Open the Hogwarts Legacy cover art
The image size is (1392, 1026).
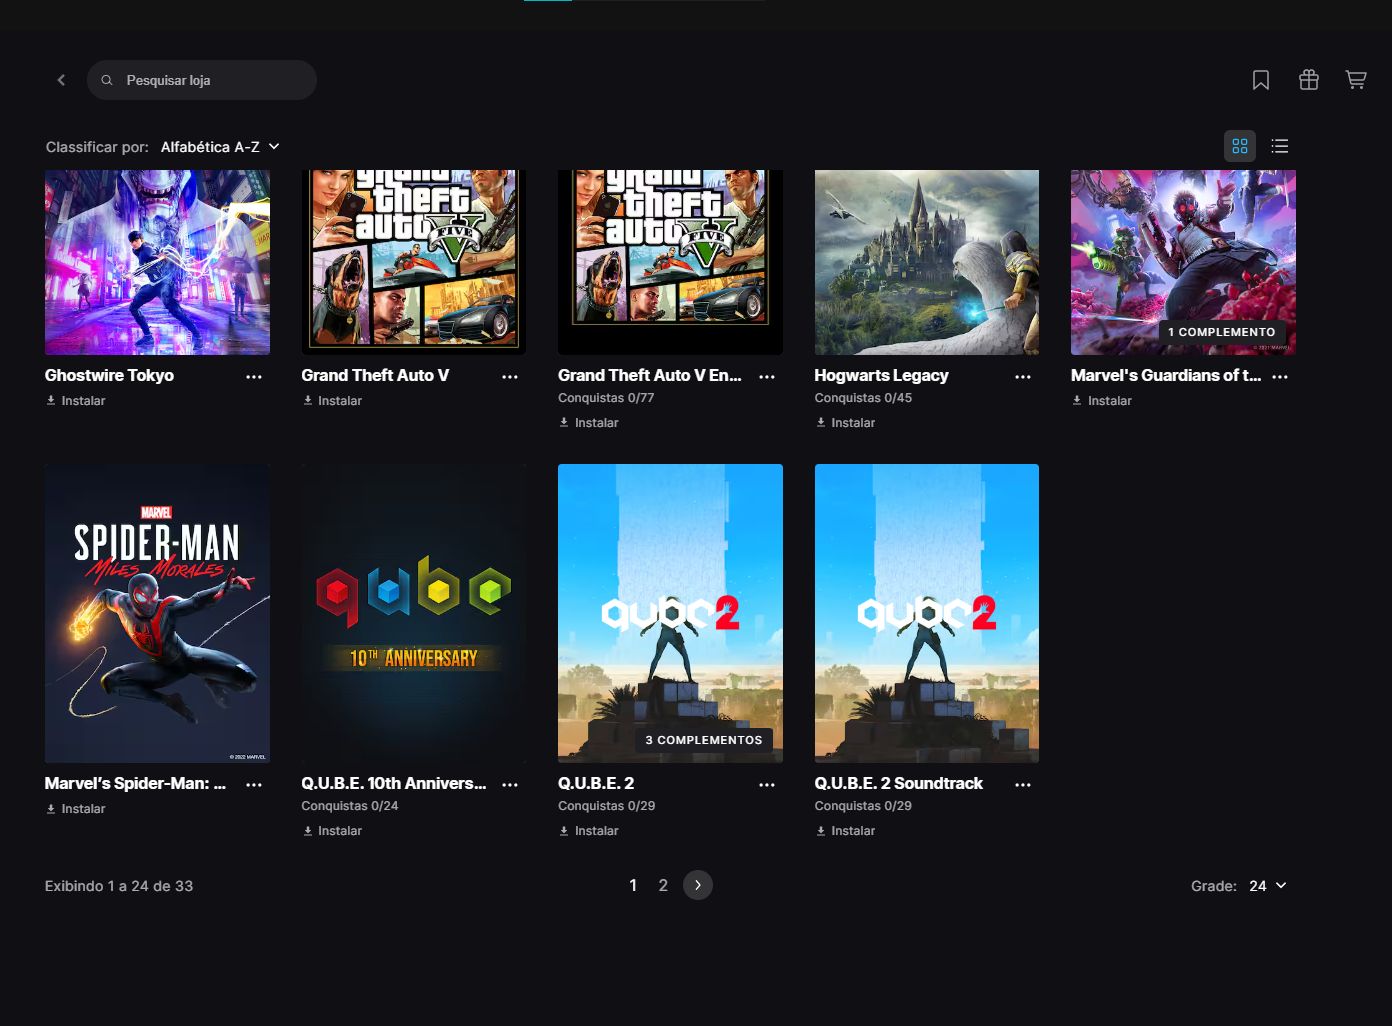927,262
